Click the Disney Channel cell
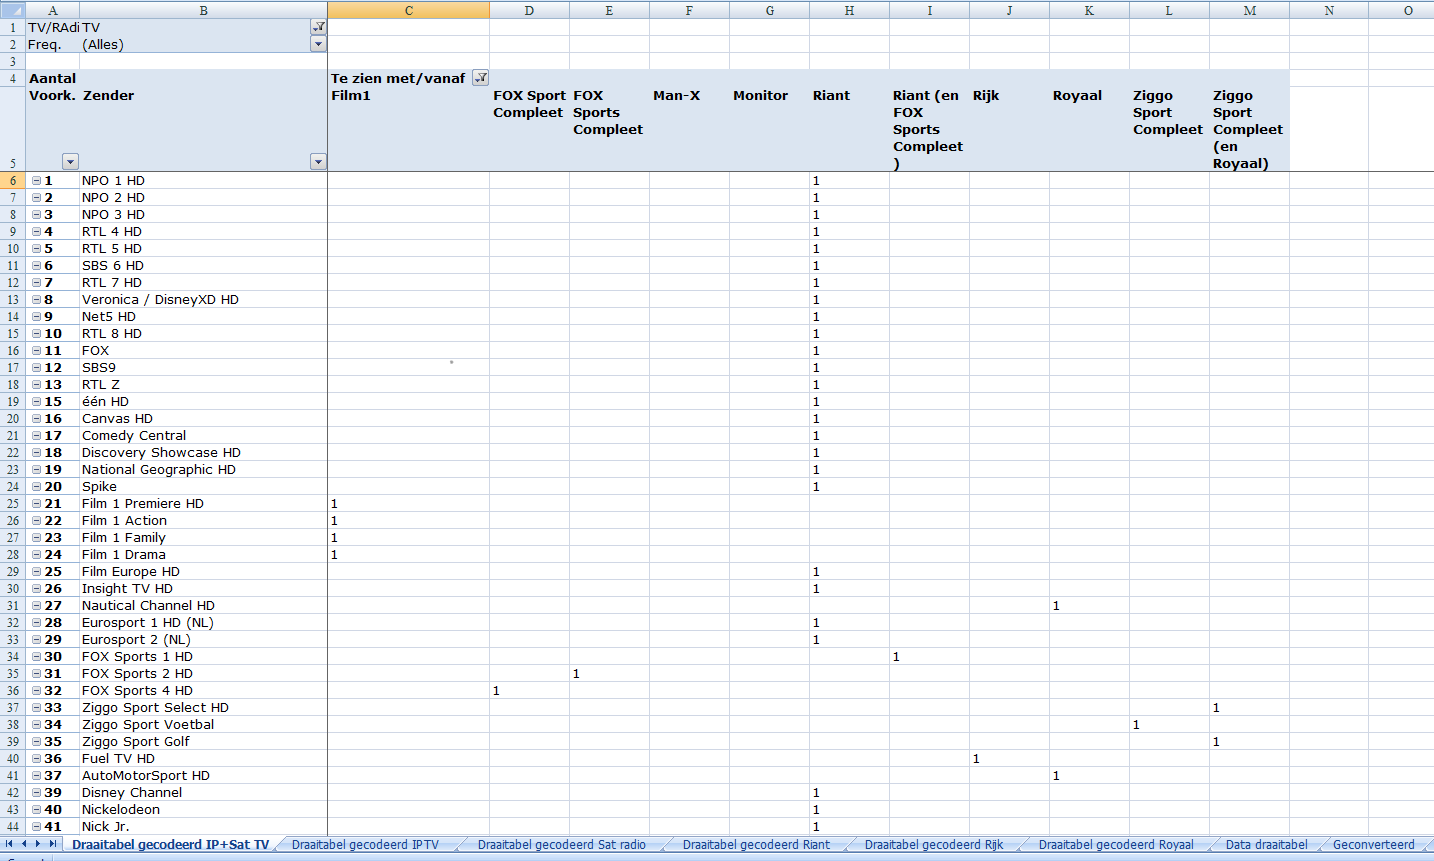The height and width of the screenshot is (861, 1434). (x=203, y=793)
